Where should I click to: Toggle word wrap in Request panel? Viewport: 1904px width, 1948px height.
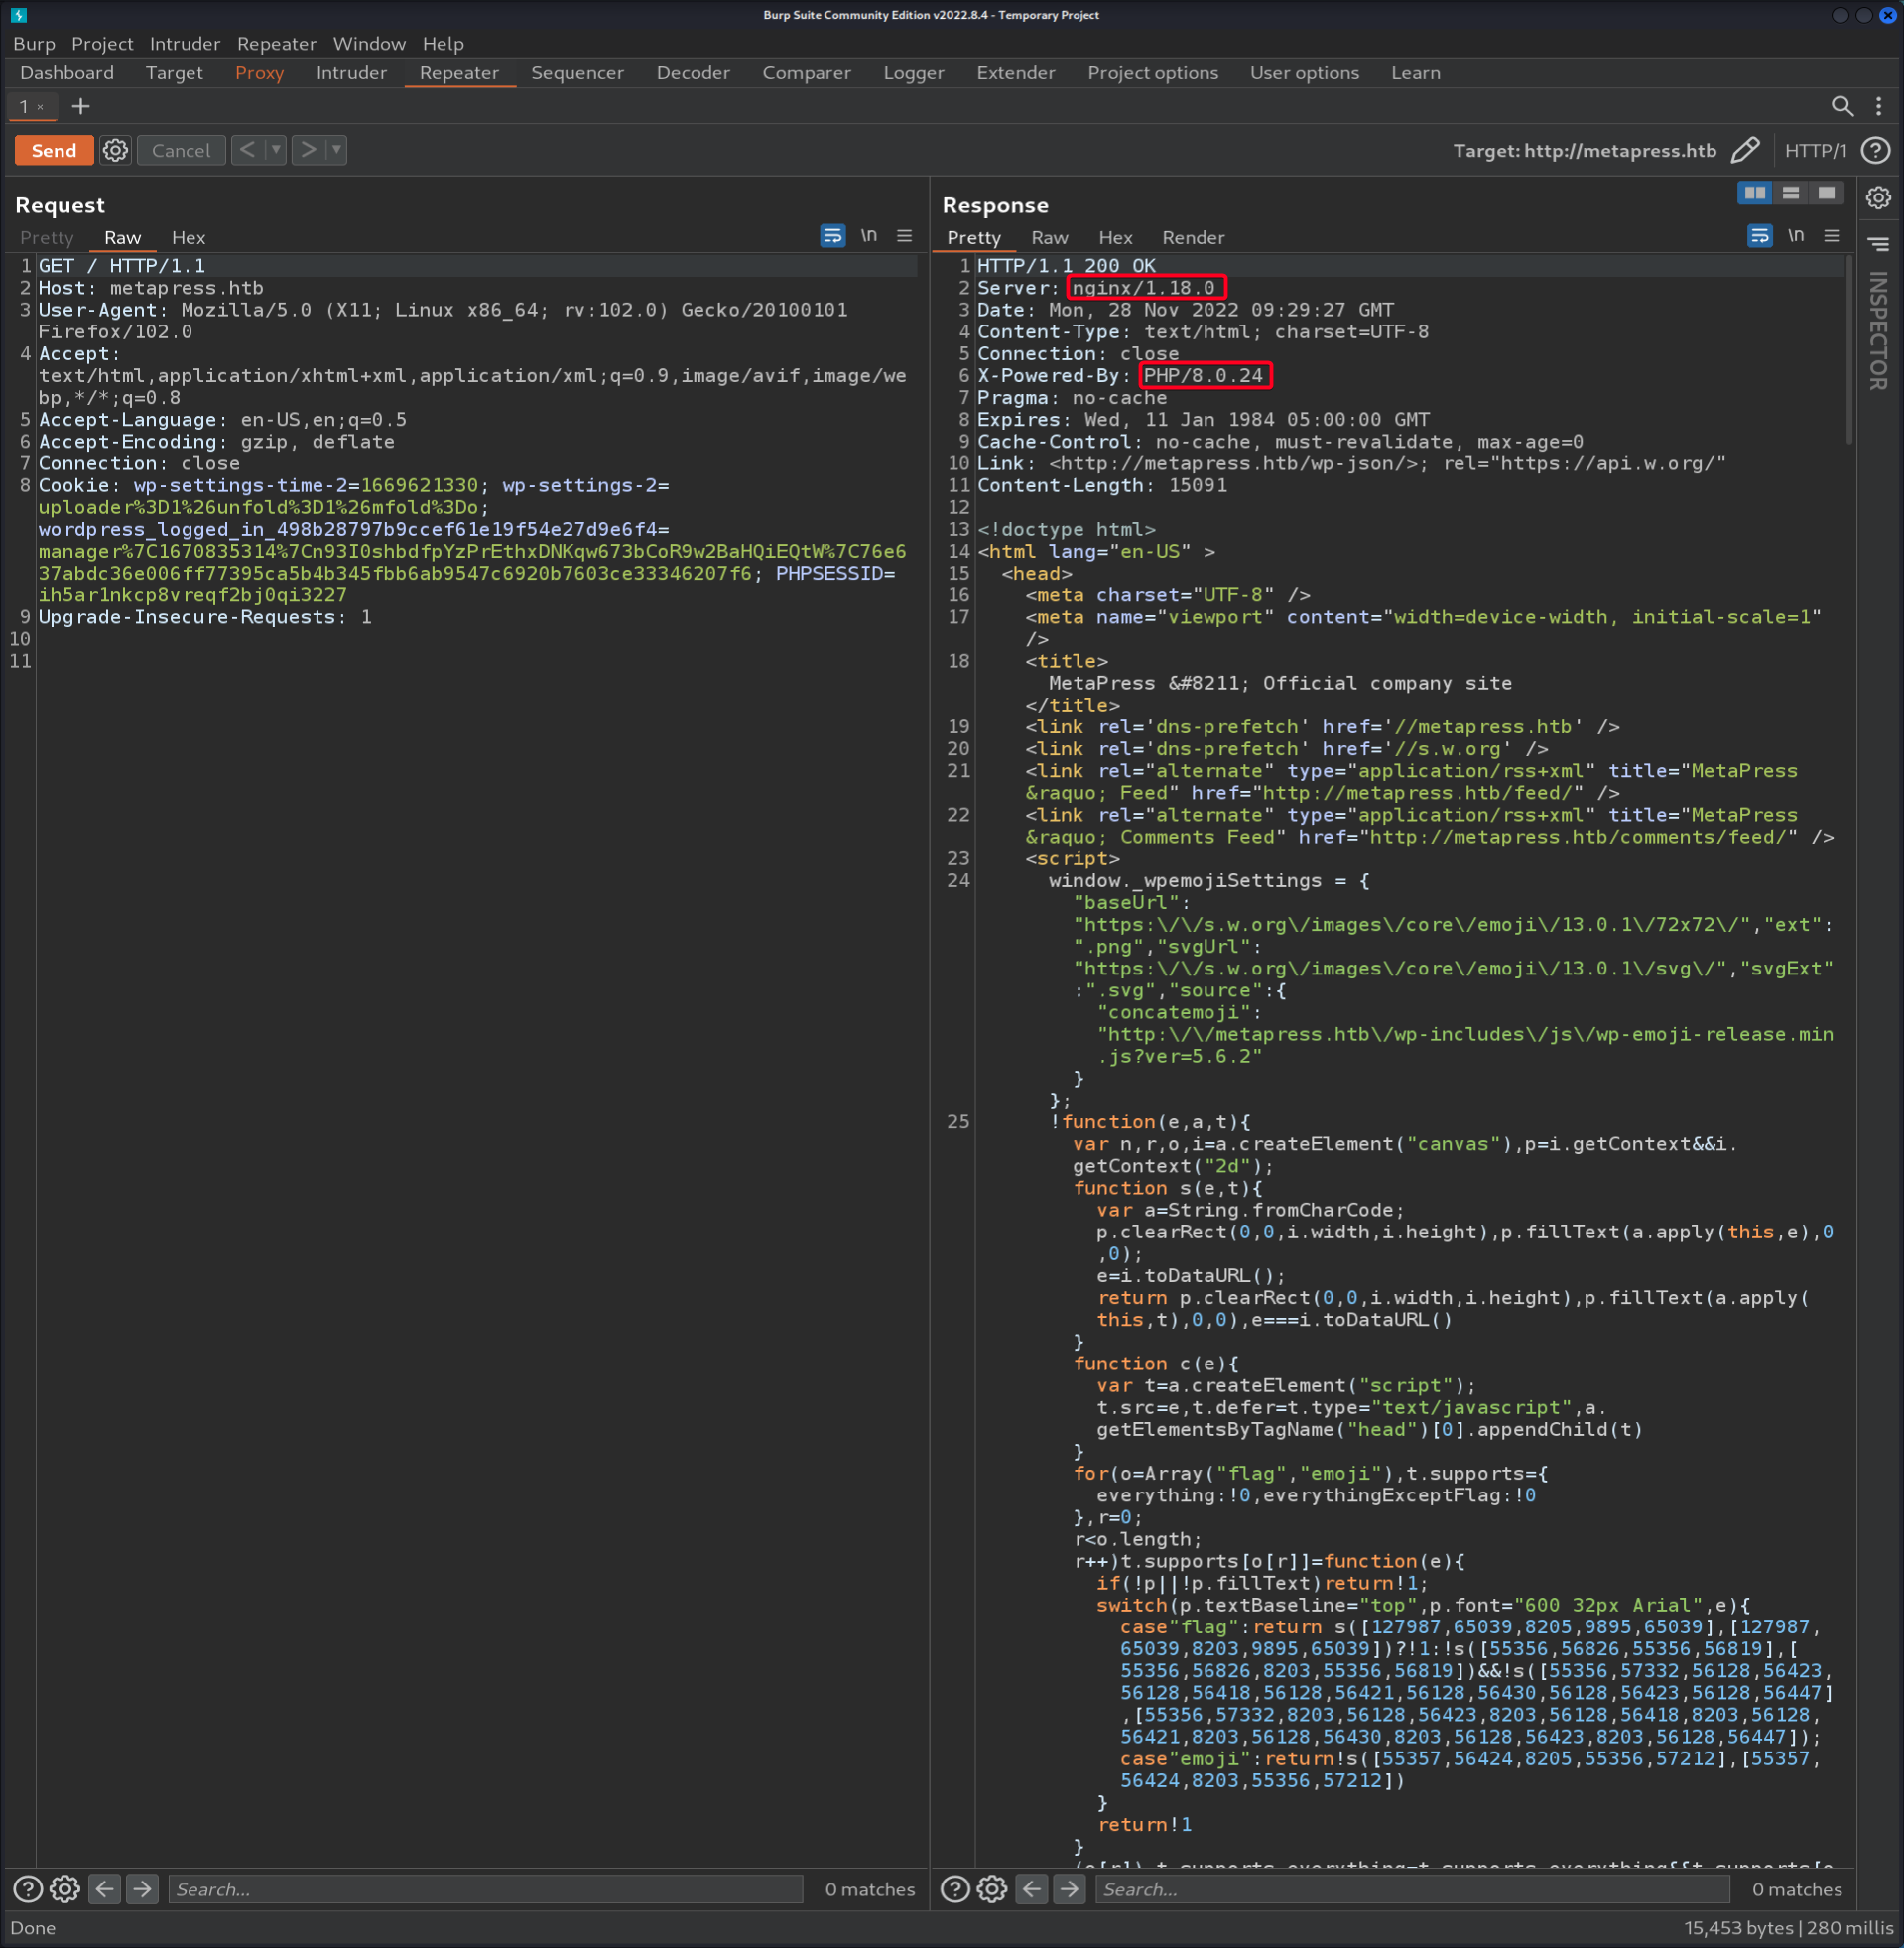832,236
